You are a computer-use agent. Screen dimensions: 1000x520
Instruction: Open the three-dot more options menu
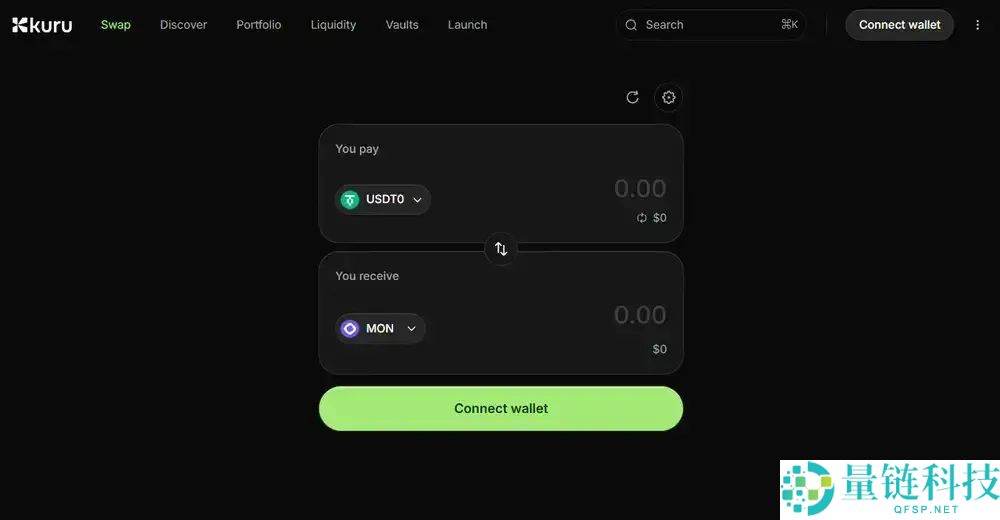coord(978,25)
